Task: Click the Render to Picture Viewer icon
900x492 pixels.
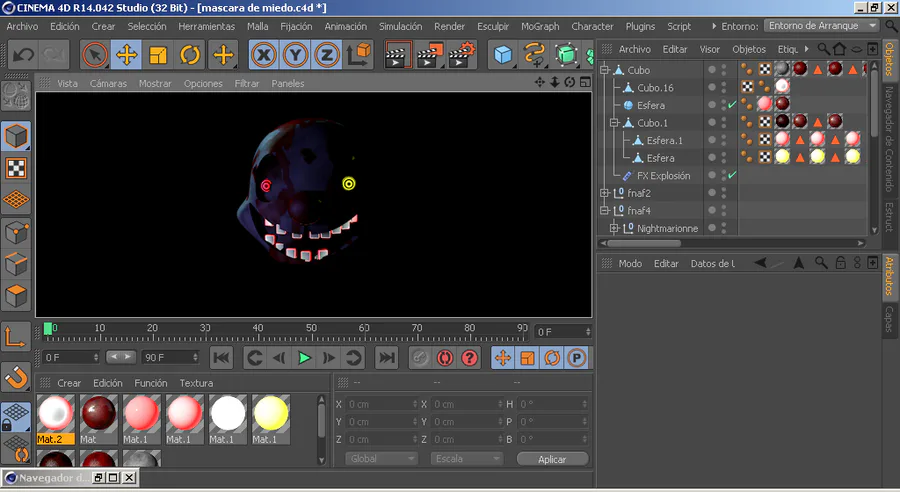Action: (430, 55)
